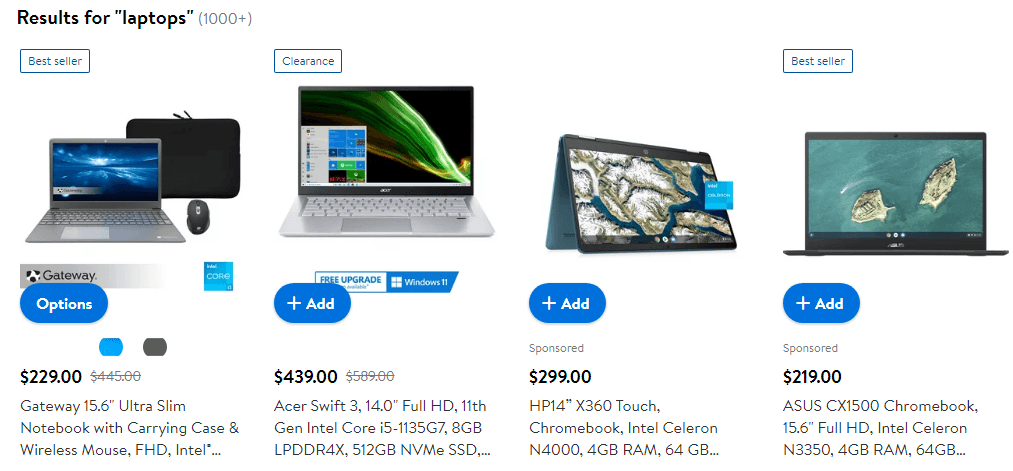
Task: Add the Acer Swift 3 to cart
Action: (x=312, y=304)
